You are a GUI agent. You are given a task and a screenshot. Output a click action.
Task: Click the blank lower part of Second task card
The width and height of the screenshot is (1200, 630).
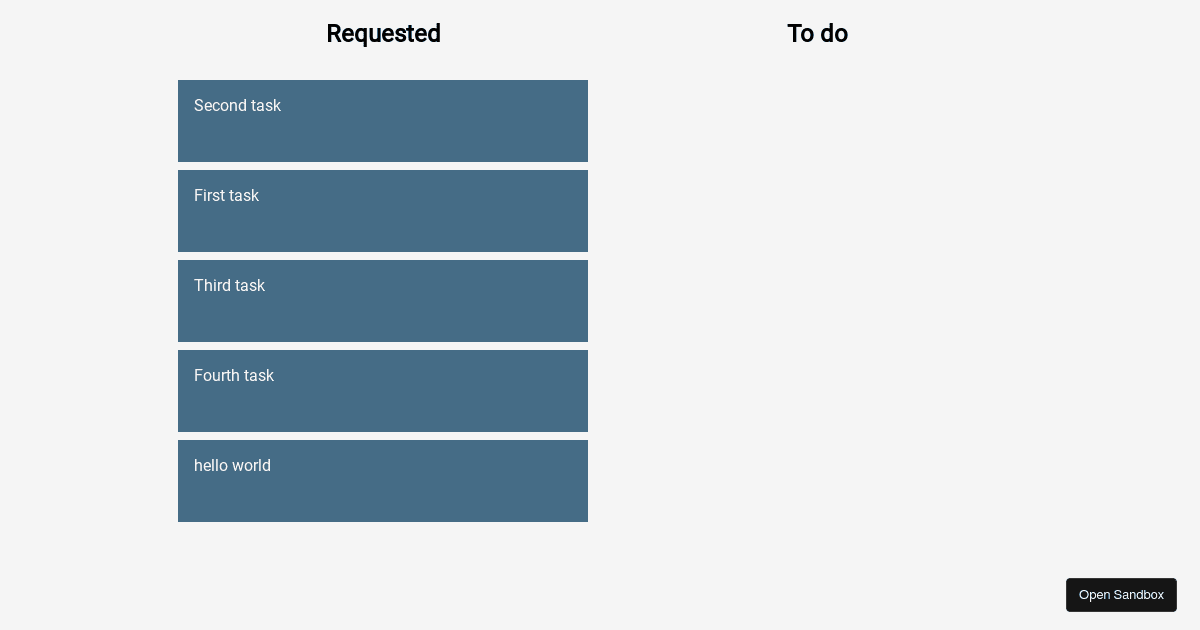click(383, 143)
